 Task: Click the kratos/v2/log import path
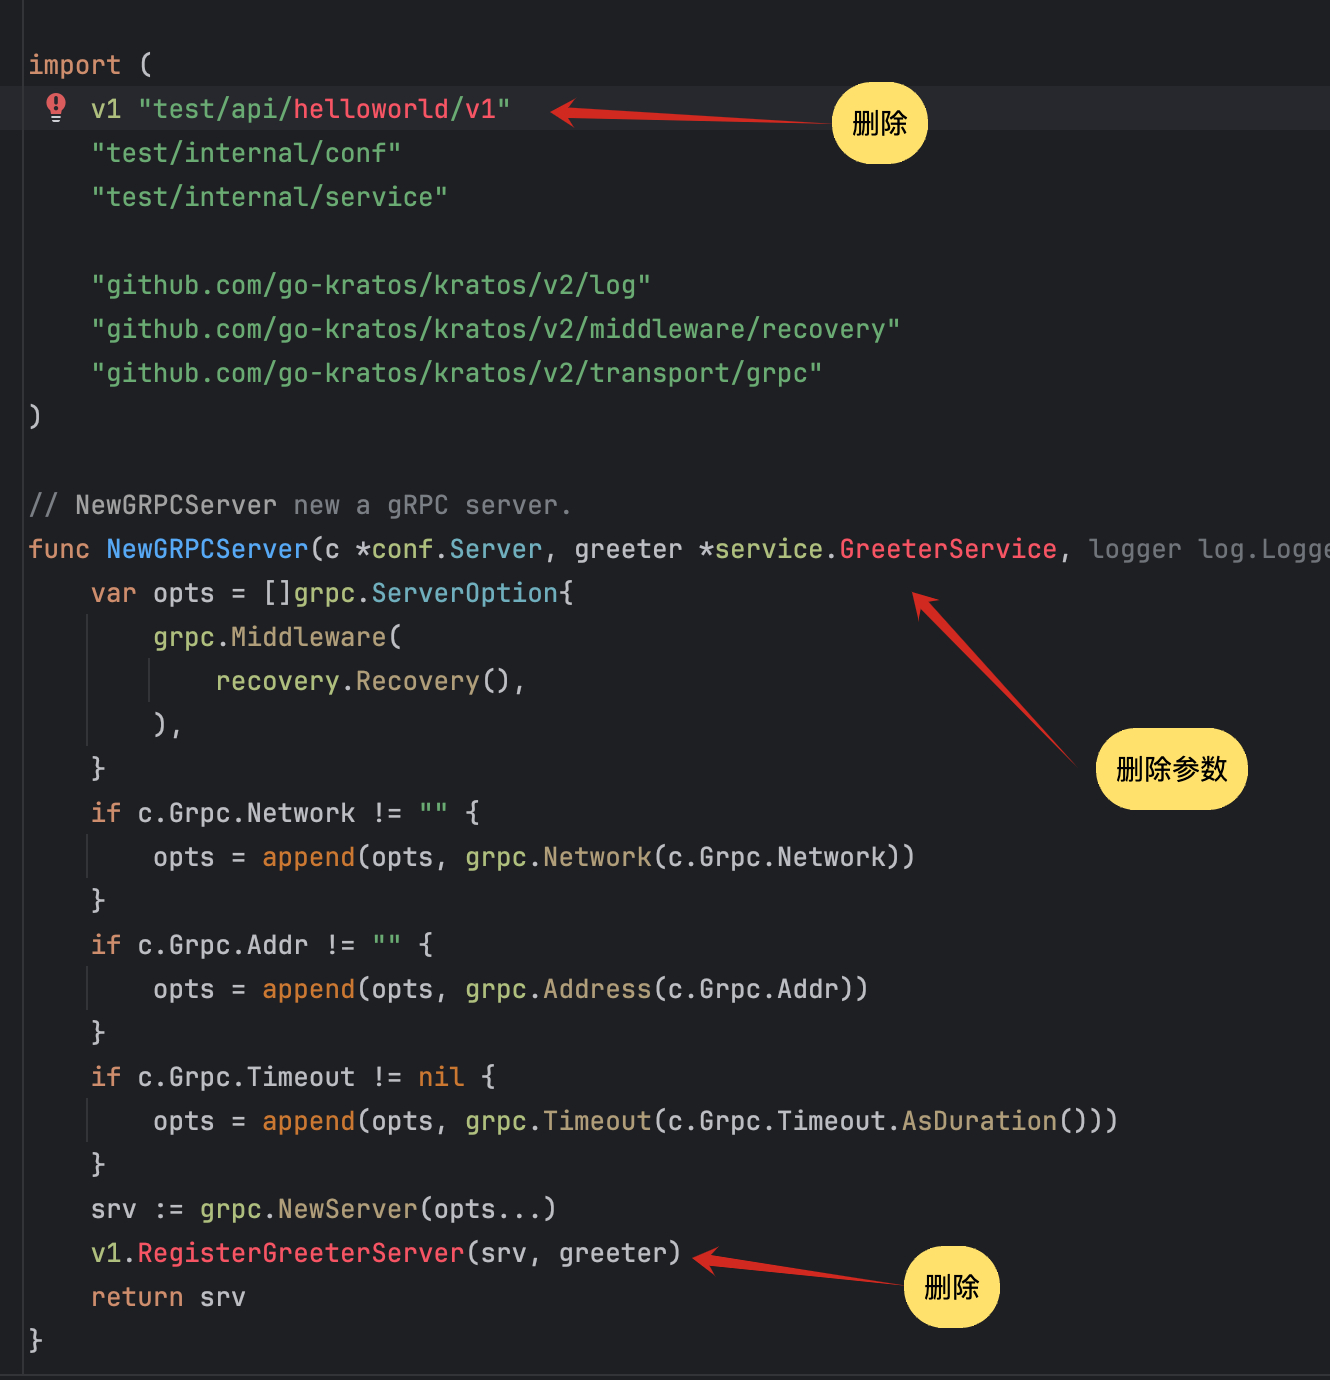coord(371,285)
